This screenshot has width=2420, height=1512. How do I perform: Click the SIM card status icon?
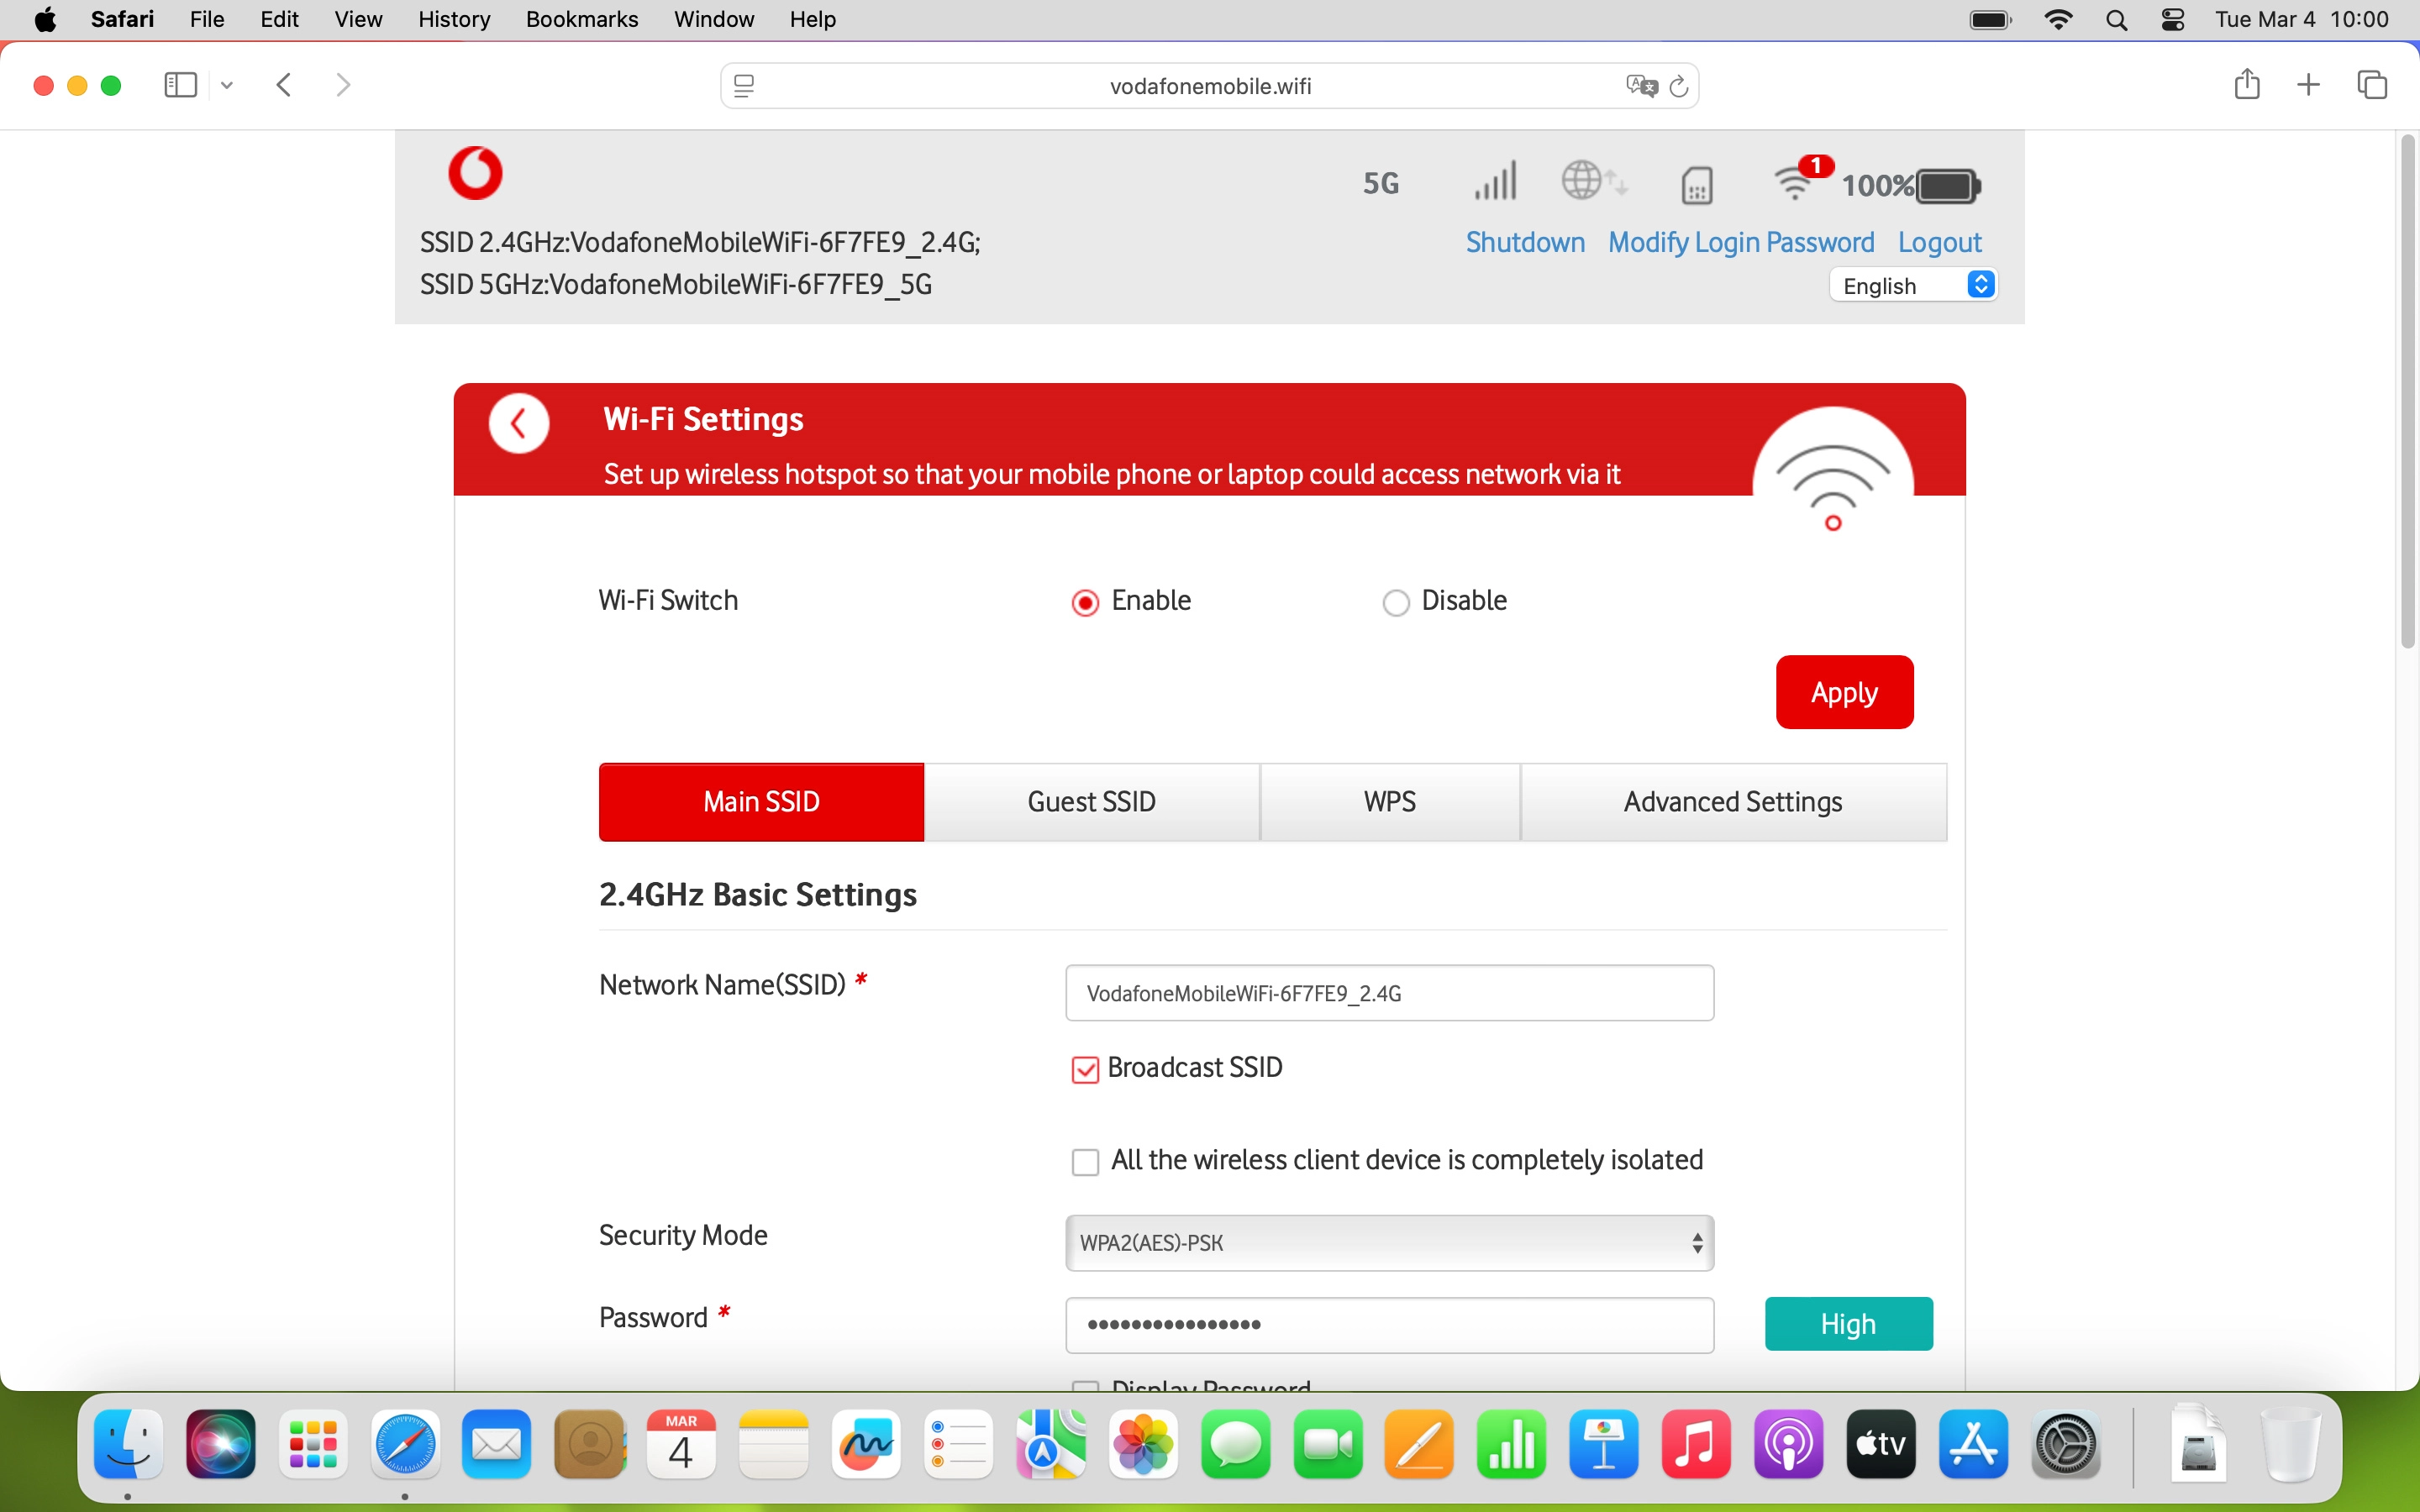click(x=1697, y=183)
